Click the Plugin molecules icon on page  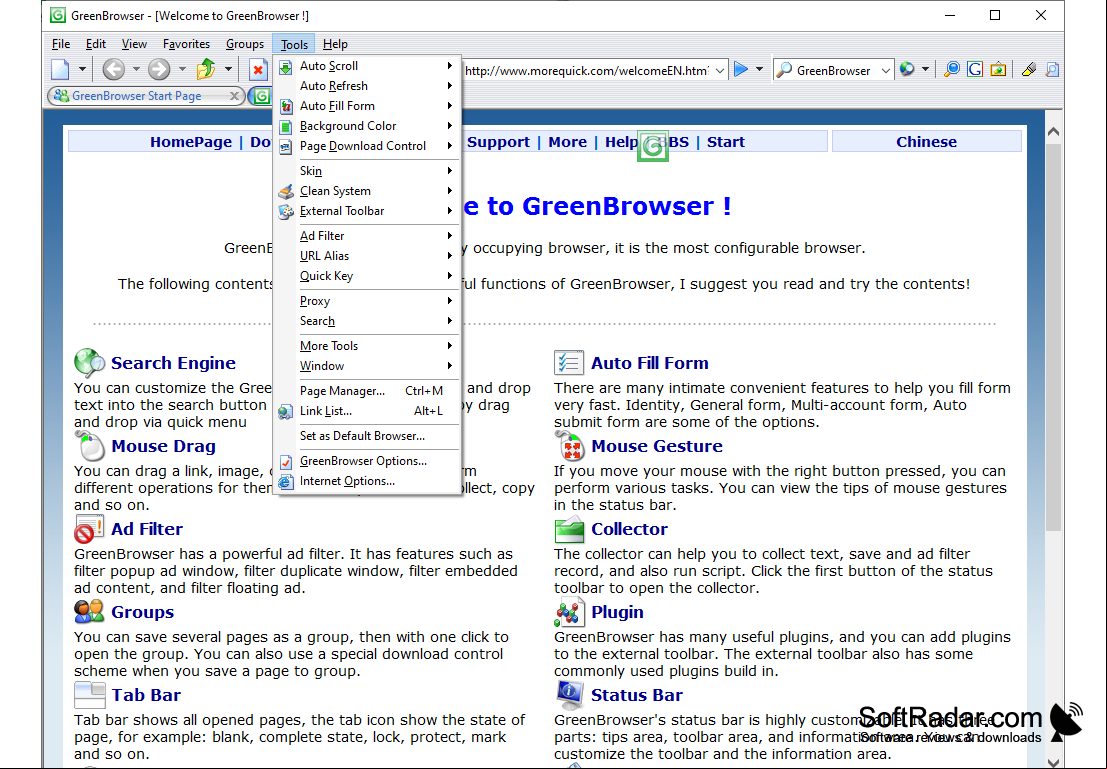click(570, 612)
